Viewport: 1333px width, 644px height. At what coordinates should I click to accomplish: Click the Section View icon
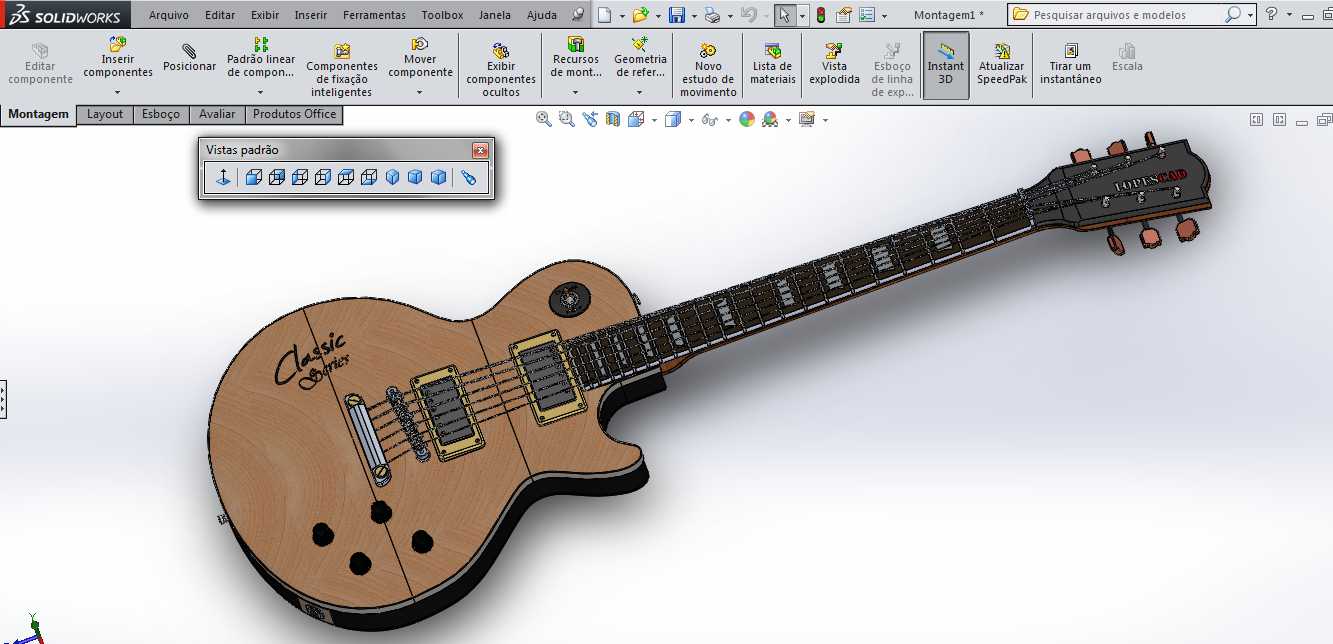pyautogui.click(x=613, y=119)
